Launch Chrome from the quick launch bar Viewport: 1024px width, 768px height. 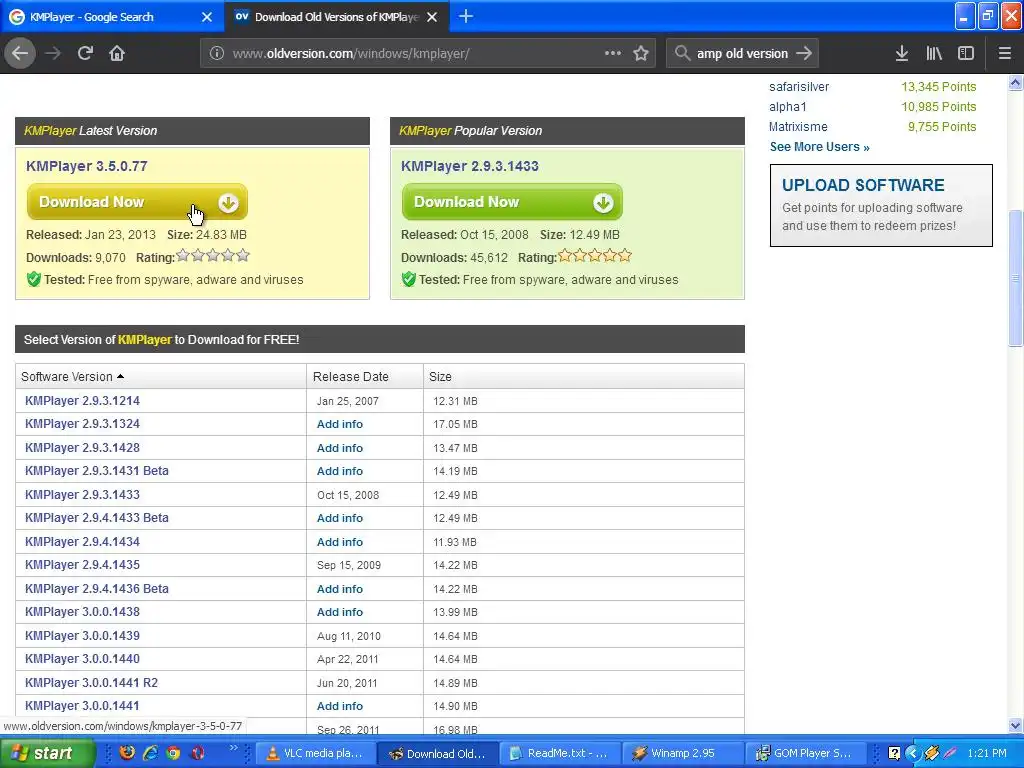pyautogui.click(x=173, y=753)
